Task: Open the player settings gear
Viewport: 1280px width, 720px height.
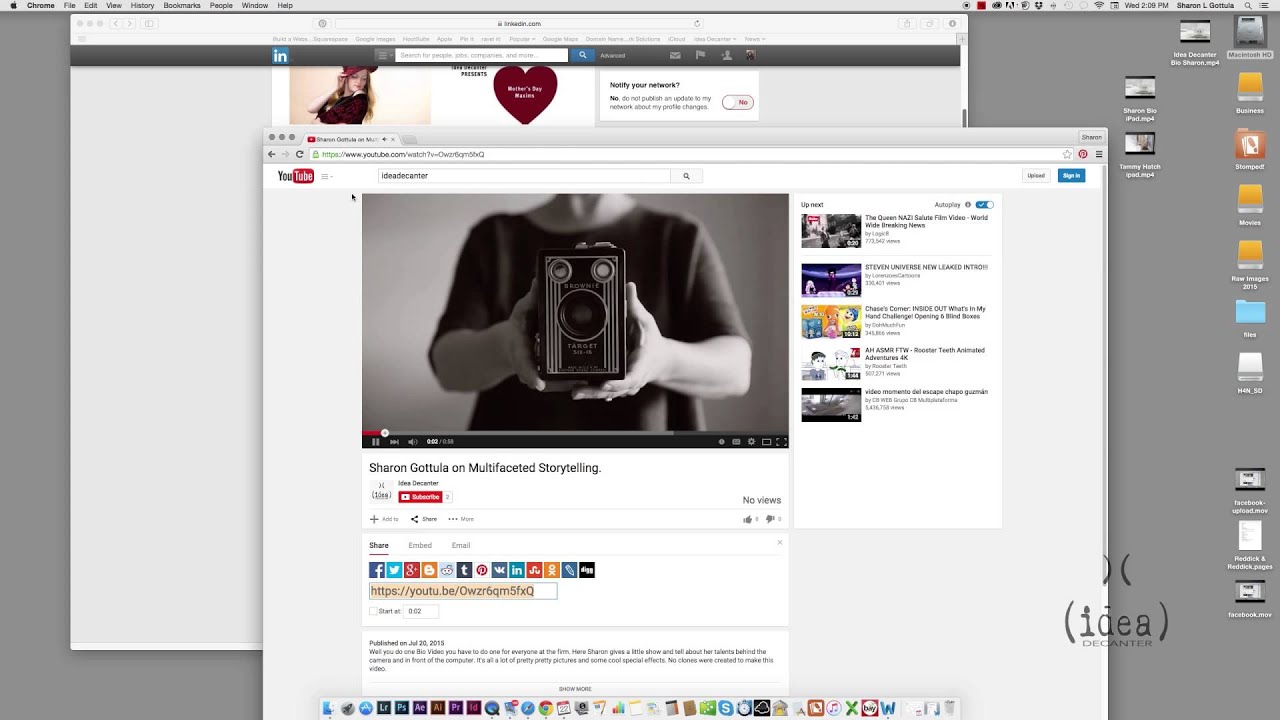Action: (751, 441)
